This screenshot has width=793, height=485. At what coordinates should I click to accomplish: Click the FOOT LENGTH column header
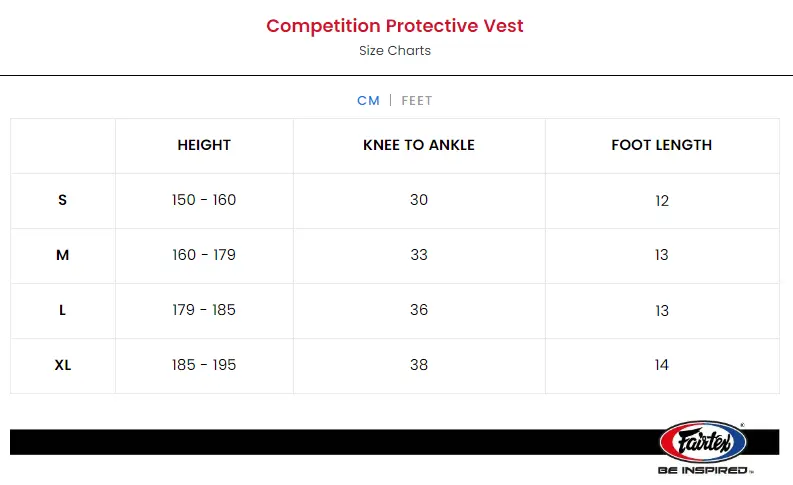click(x=662, y=146)
